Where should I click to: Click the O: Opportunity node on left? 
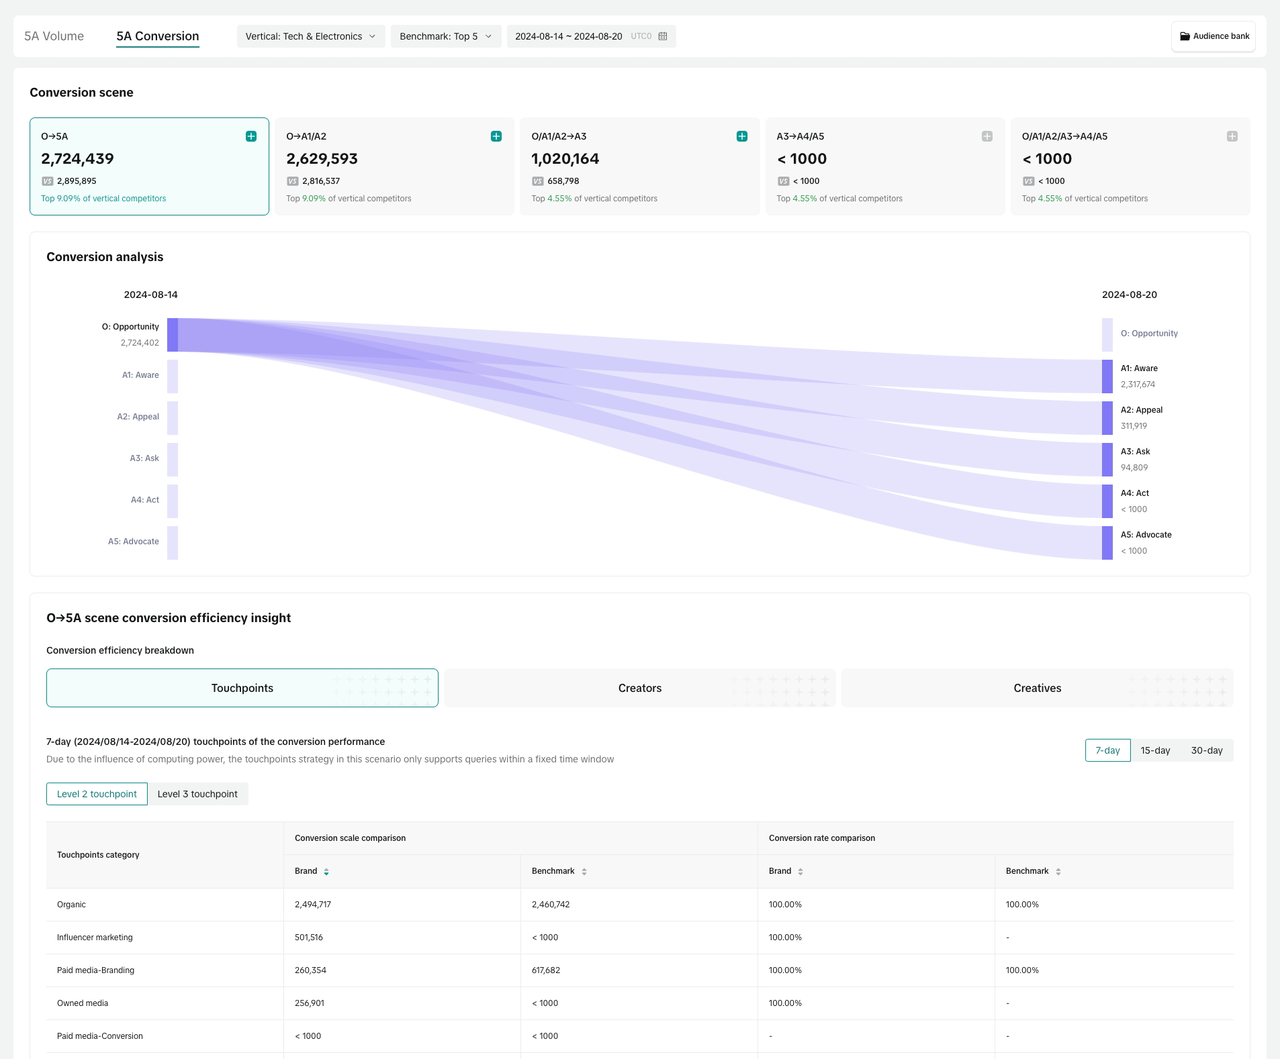point(173,335)
